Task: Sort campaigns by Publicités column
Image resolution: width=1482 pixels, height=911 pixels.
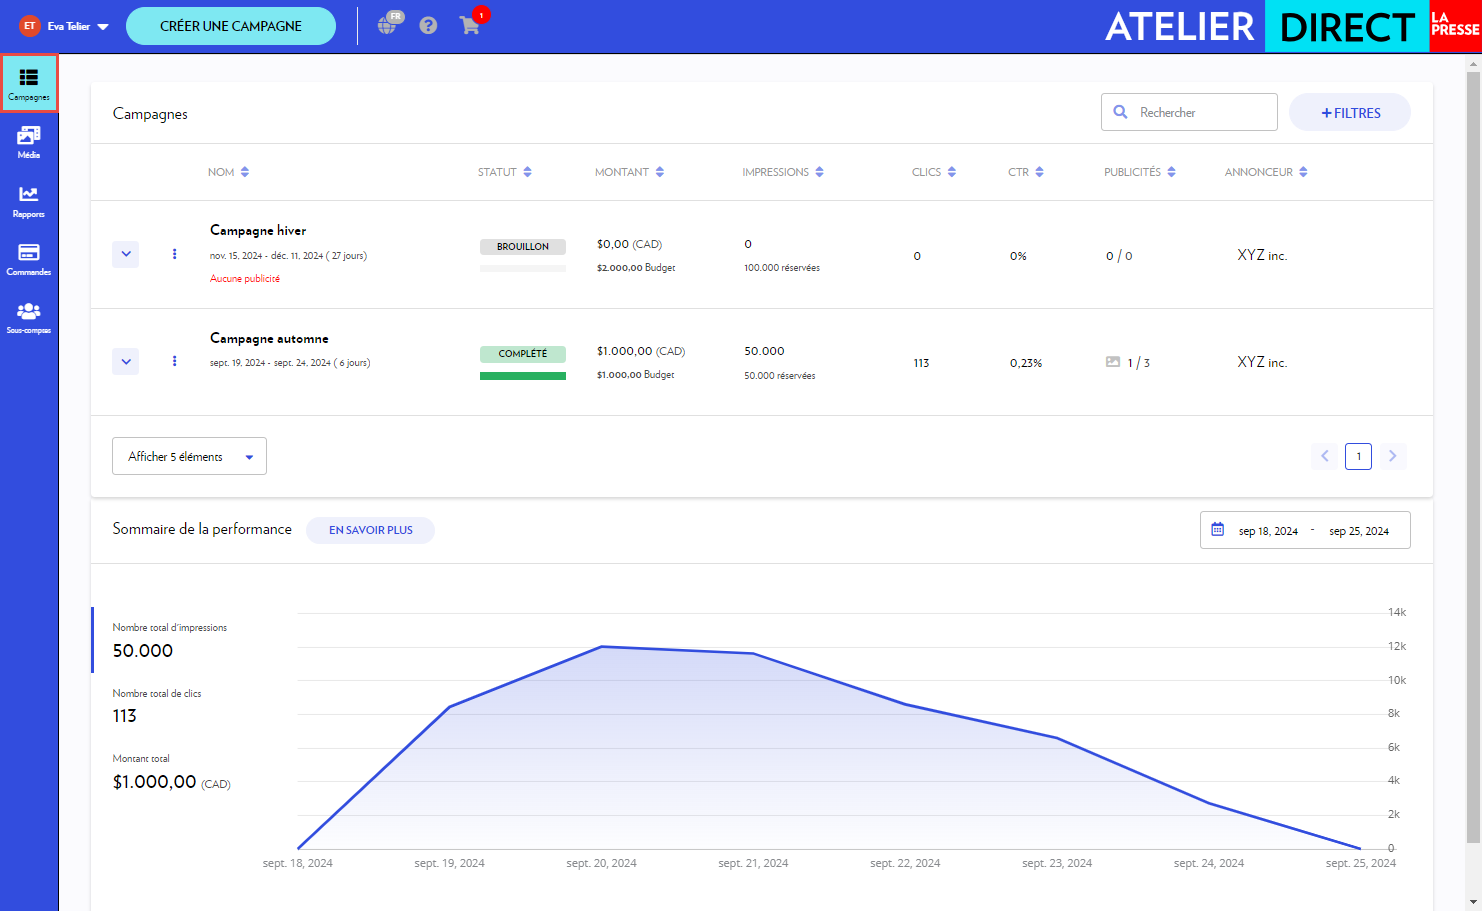Action: (x=1140, y=172)
